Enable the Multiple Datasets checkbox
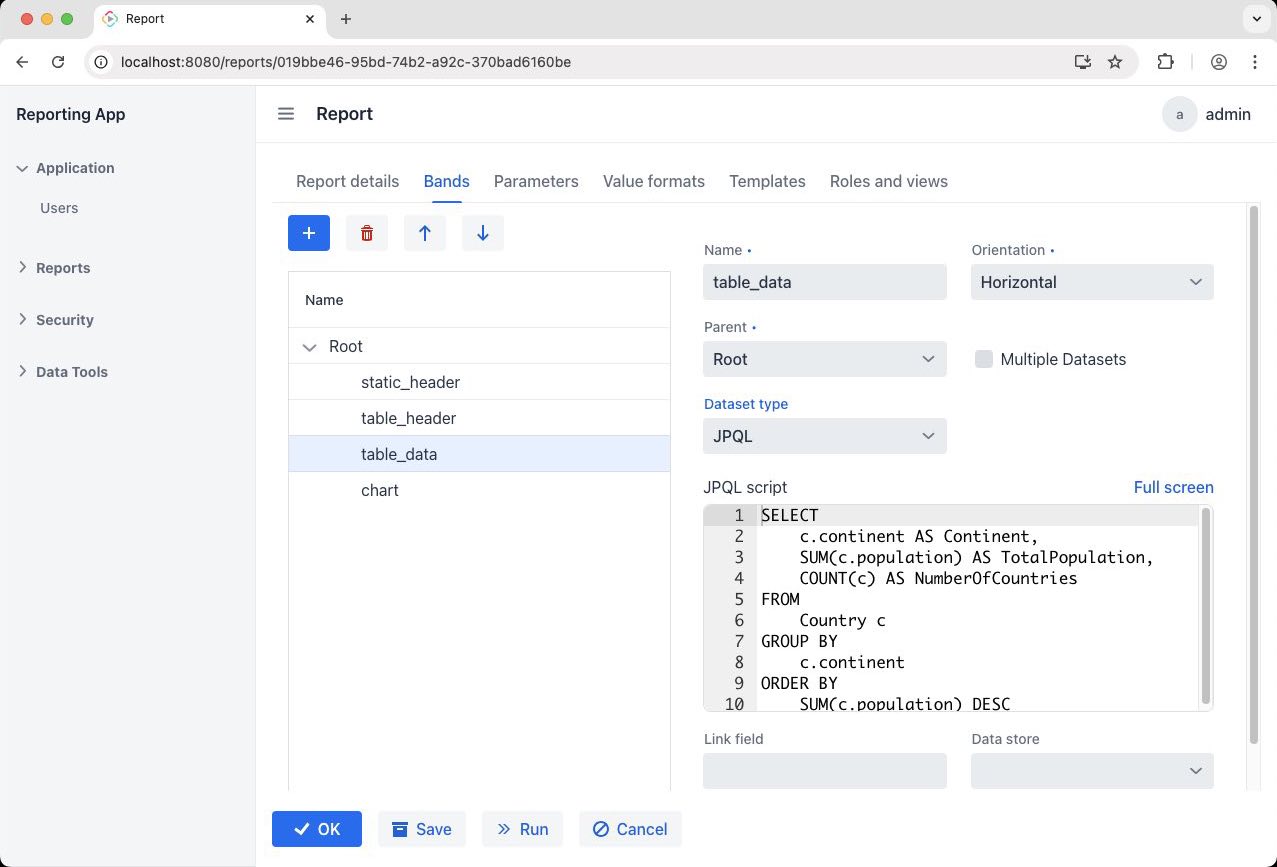The image size is (1277, 867). pyautogui.click(x=984, y=359)
